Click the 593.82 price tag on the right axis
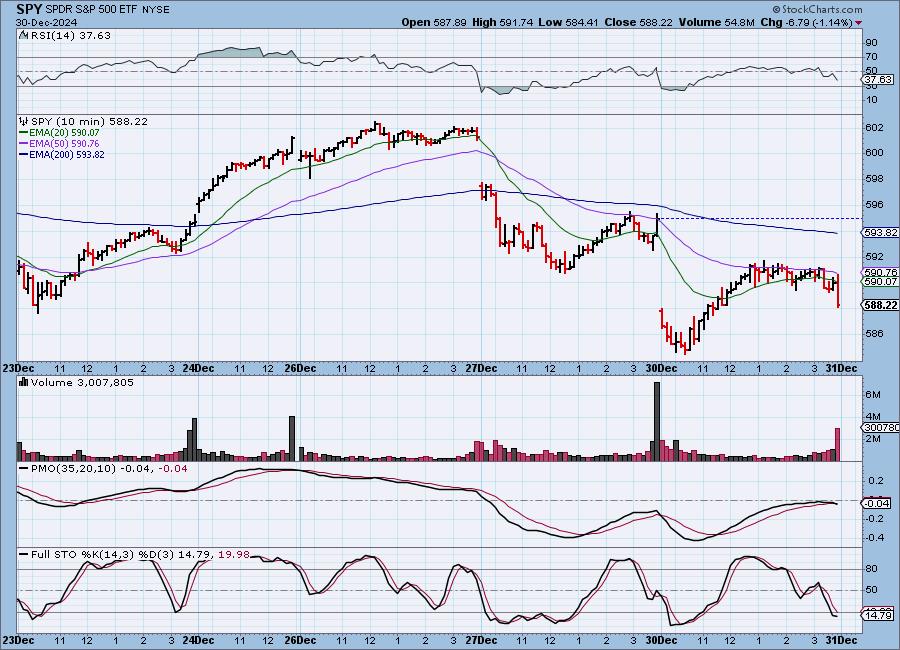This screenshot has width=900, height=650. [x=880, y=233]
